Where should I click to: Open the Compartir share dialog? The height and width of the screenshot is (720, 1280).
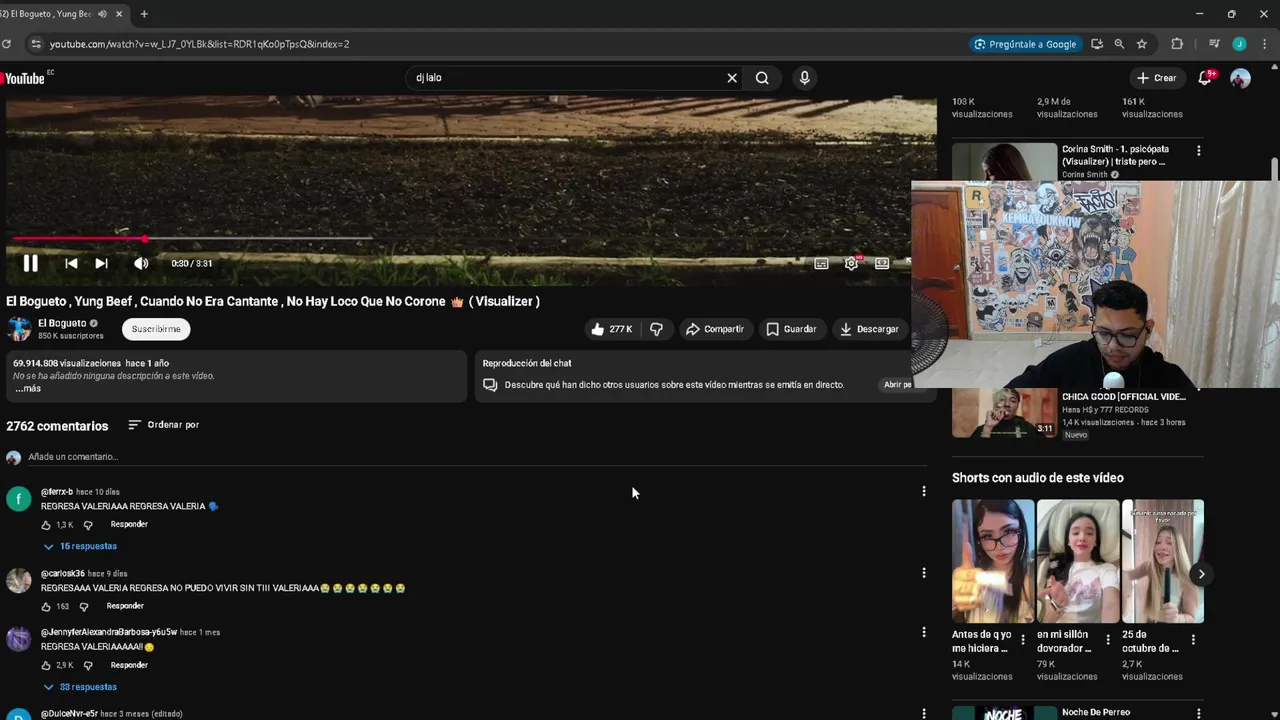pyautogui.click(x=715, y=329)
